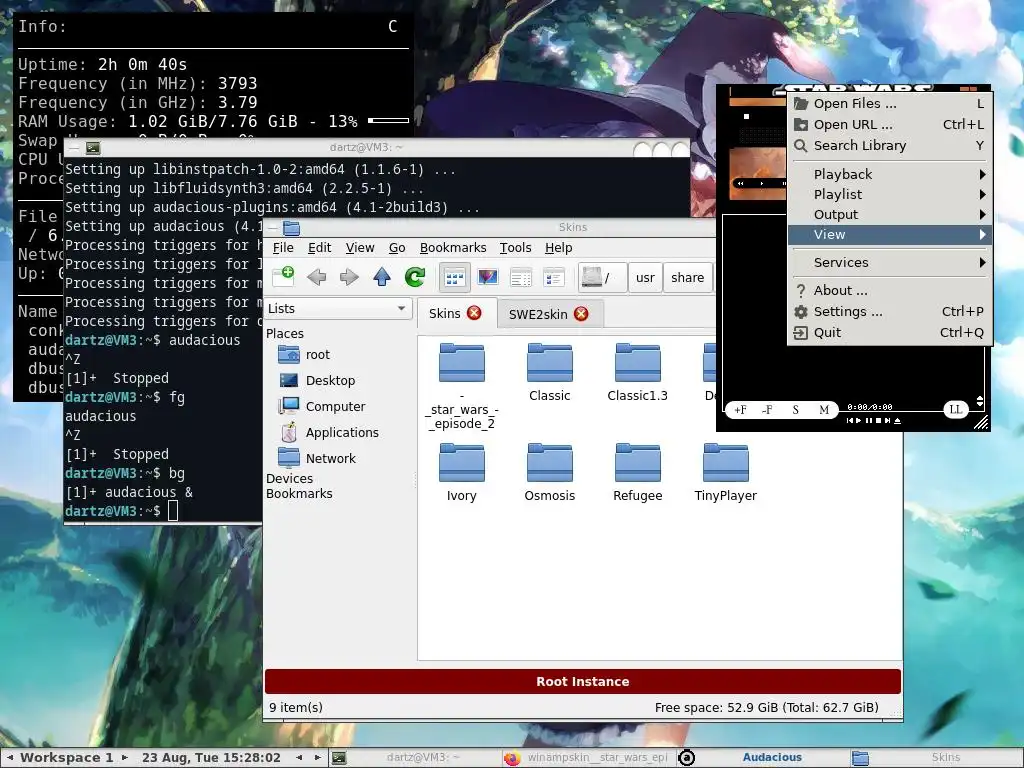Screen dimensions: 1024x768
Task: Choose Quit in Audacious menu
Action: (889, 332)
